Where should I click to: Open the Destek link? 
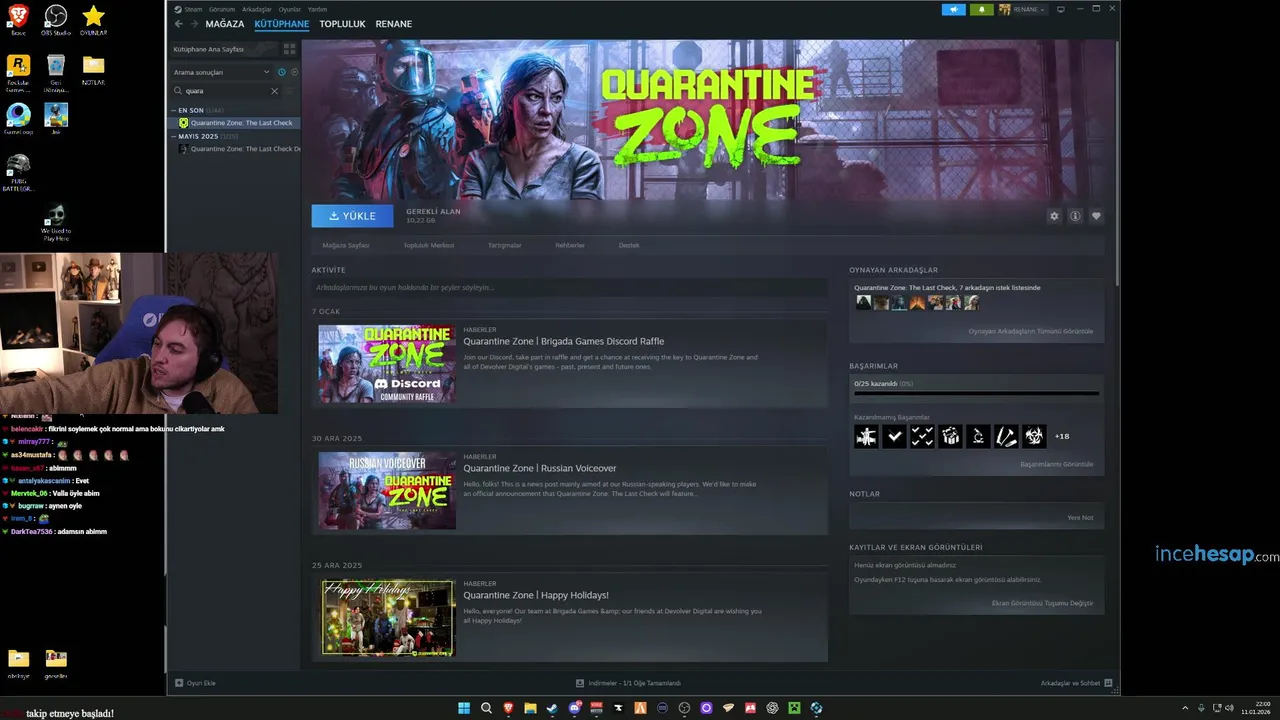coord(629,245)
